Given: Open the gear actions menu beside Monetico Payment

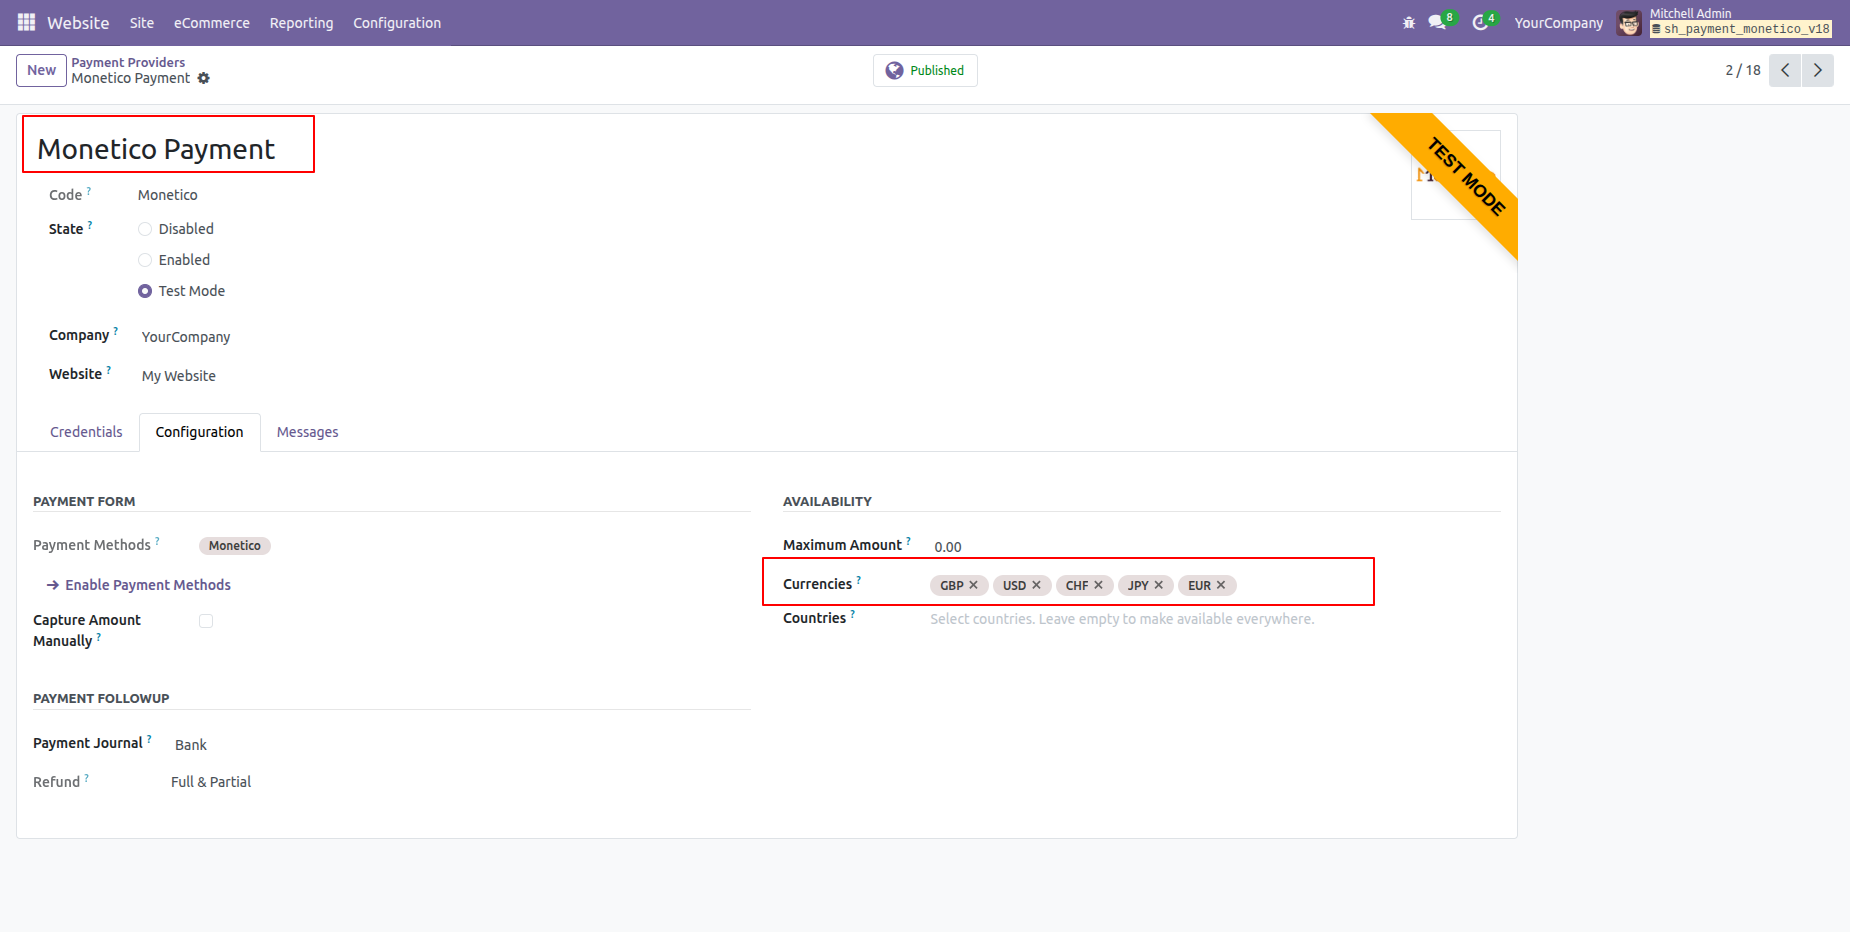Looking at the screenshot, I should [204, 78].
